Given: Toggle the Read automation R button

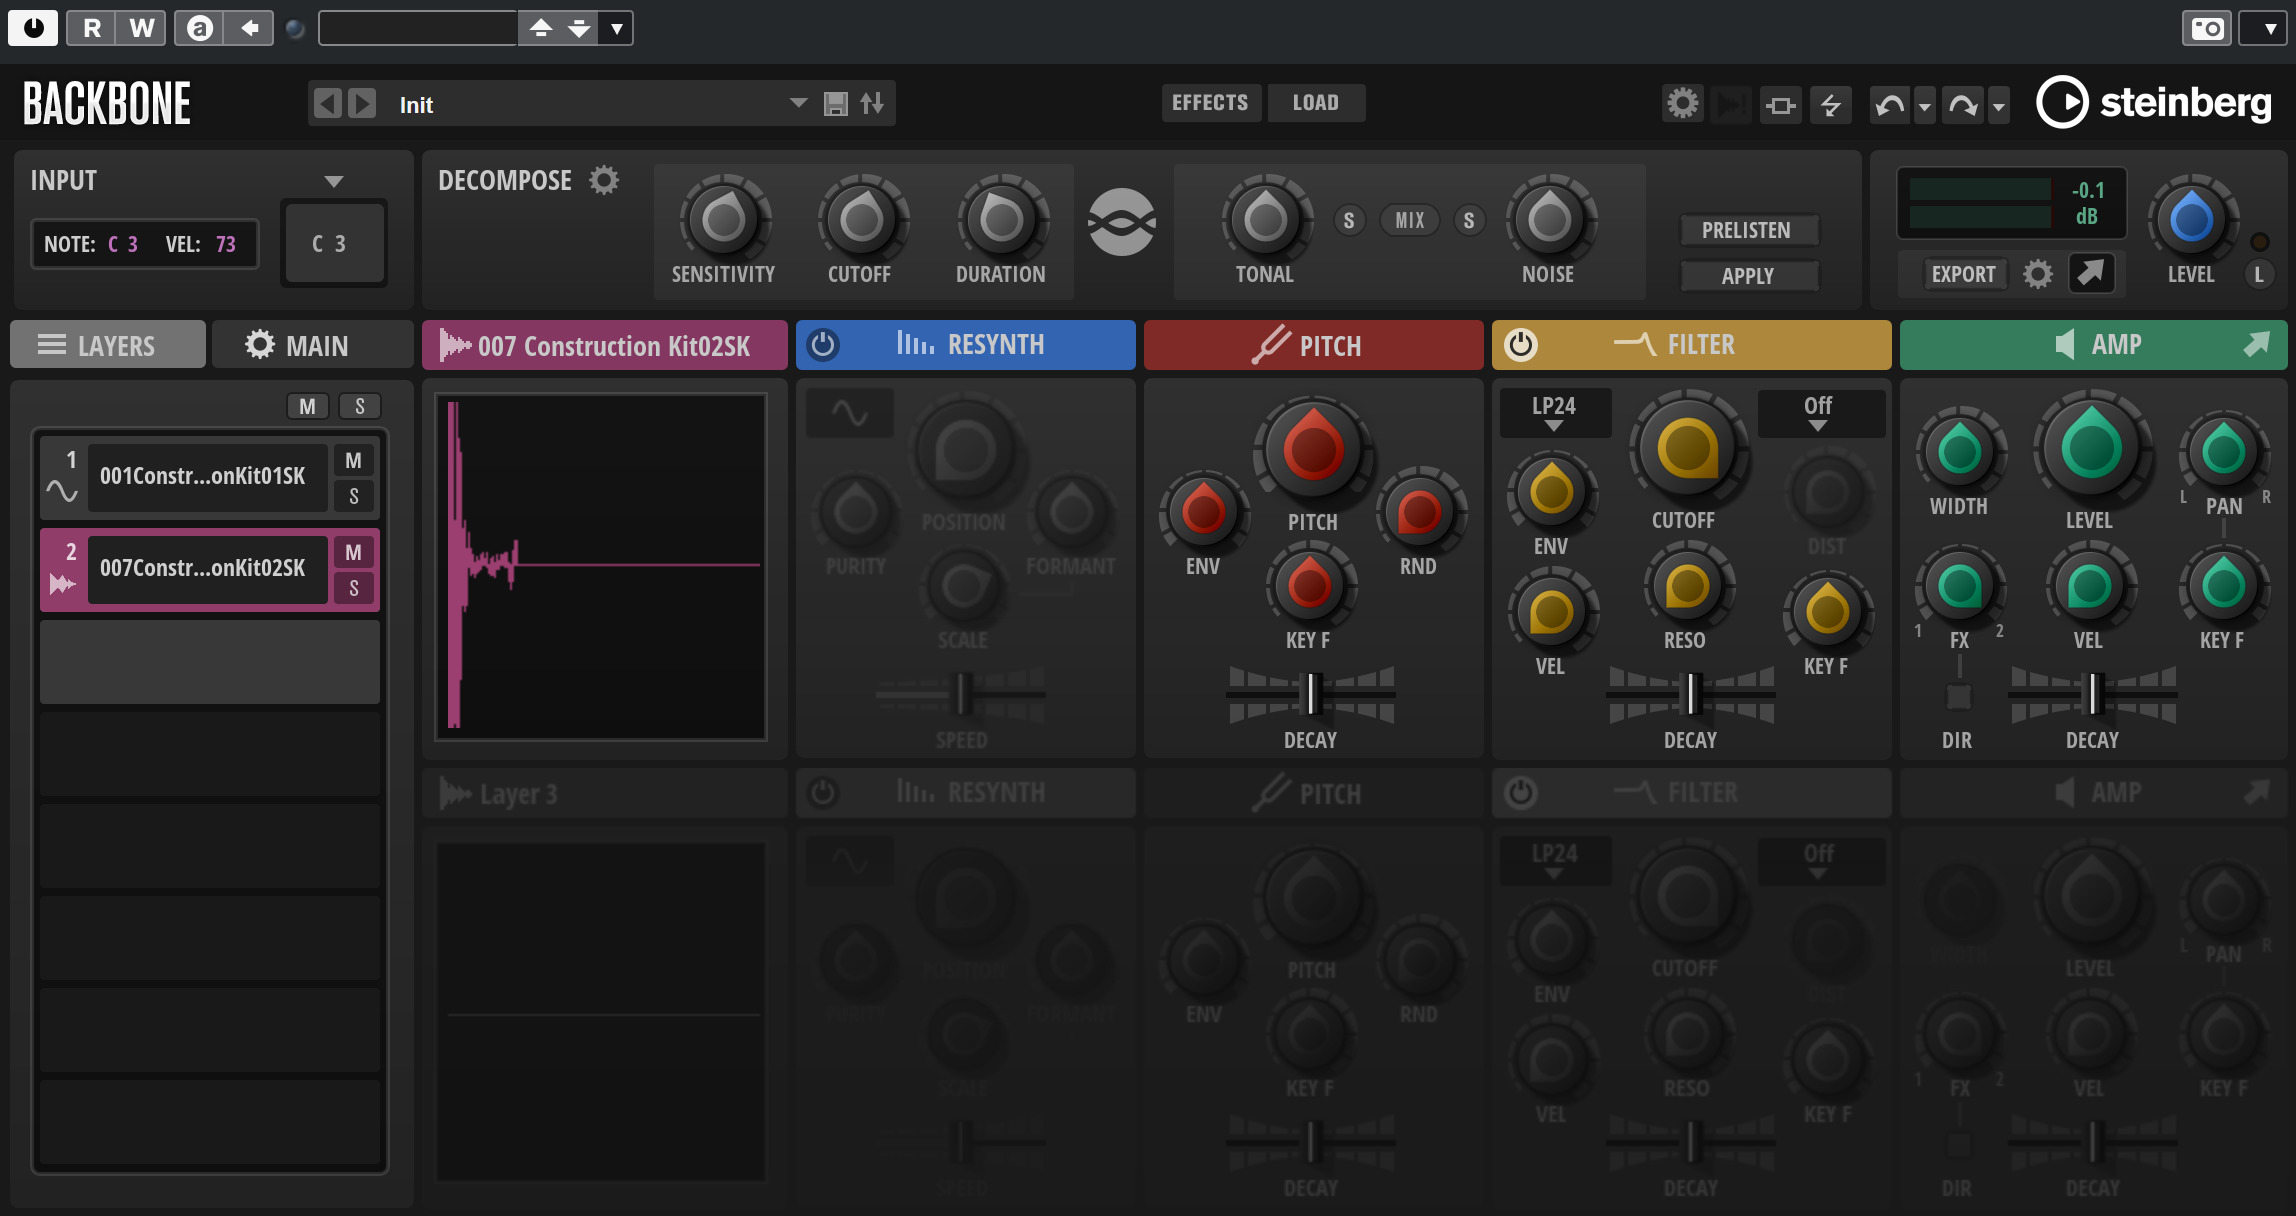Looking at the screenshot, I should [92, 28].
